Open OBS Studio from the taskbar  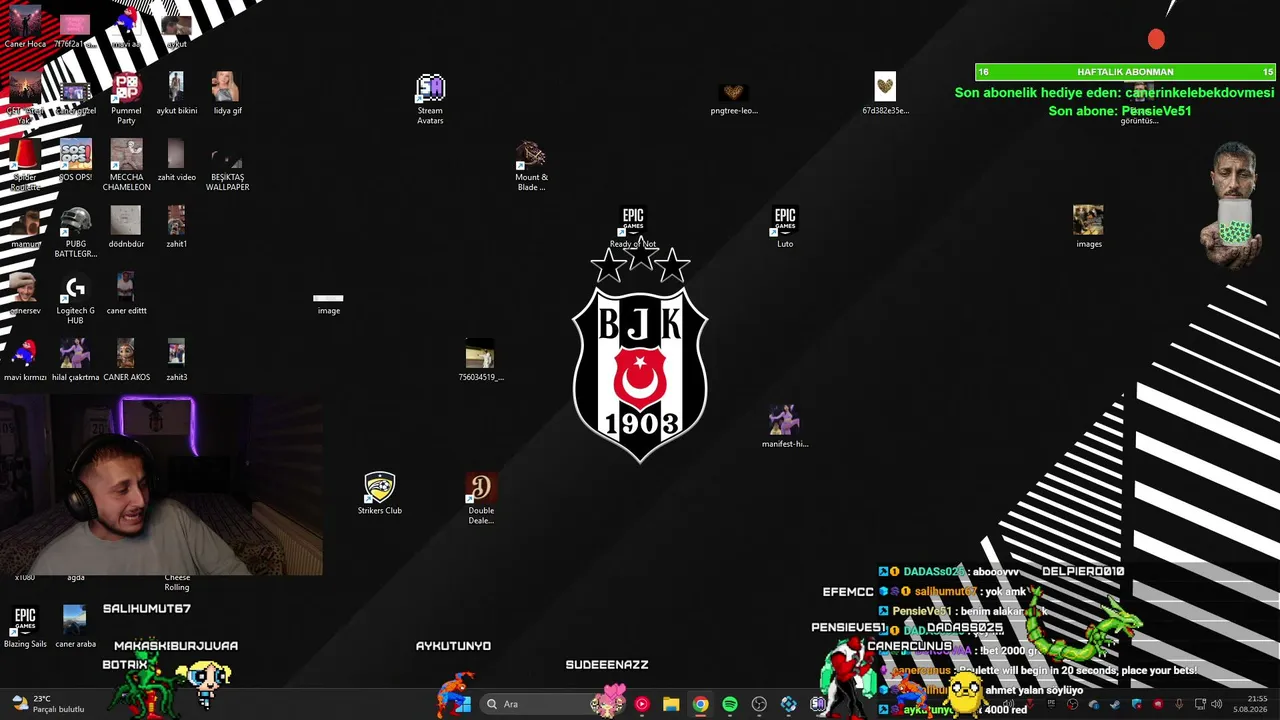759,704
